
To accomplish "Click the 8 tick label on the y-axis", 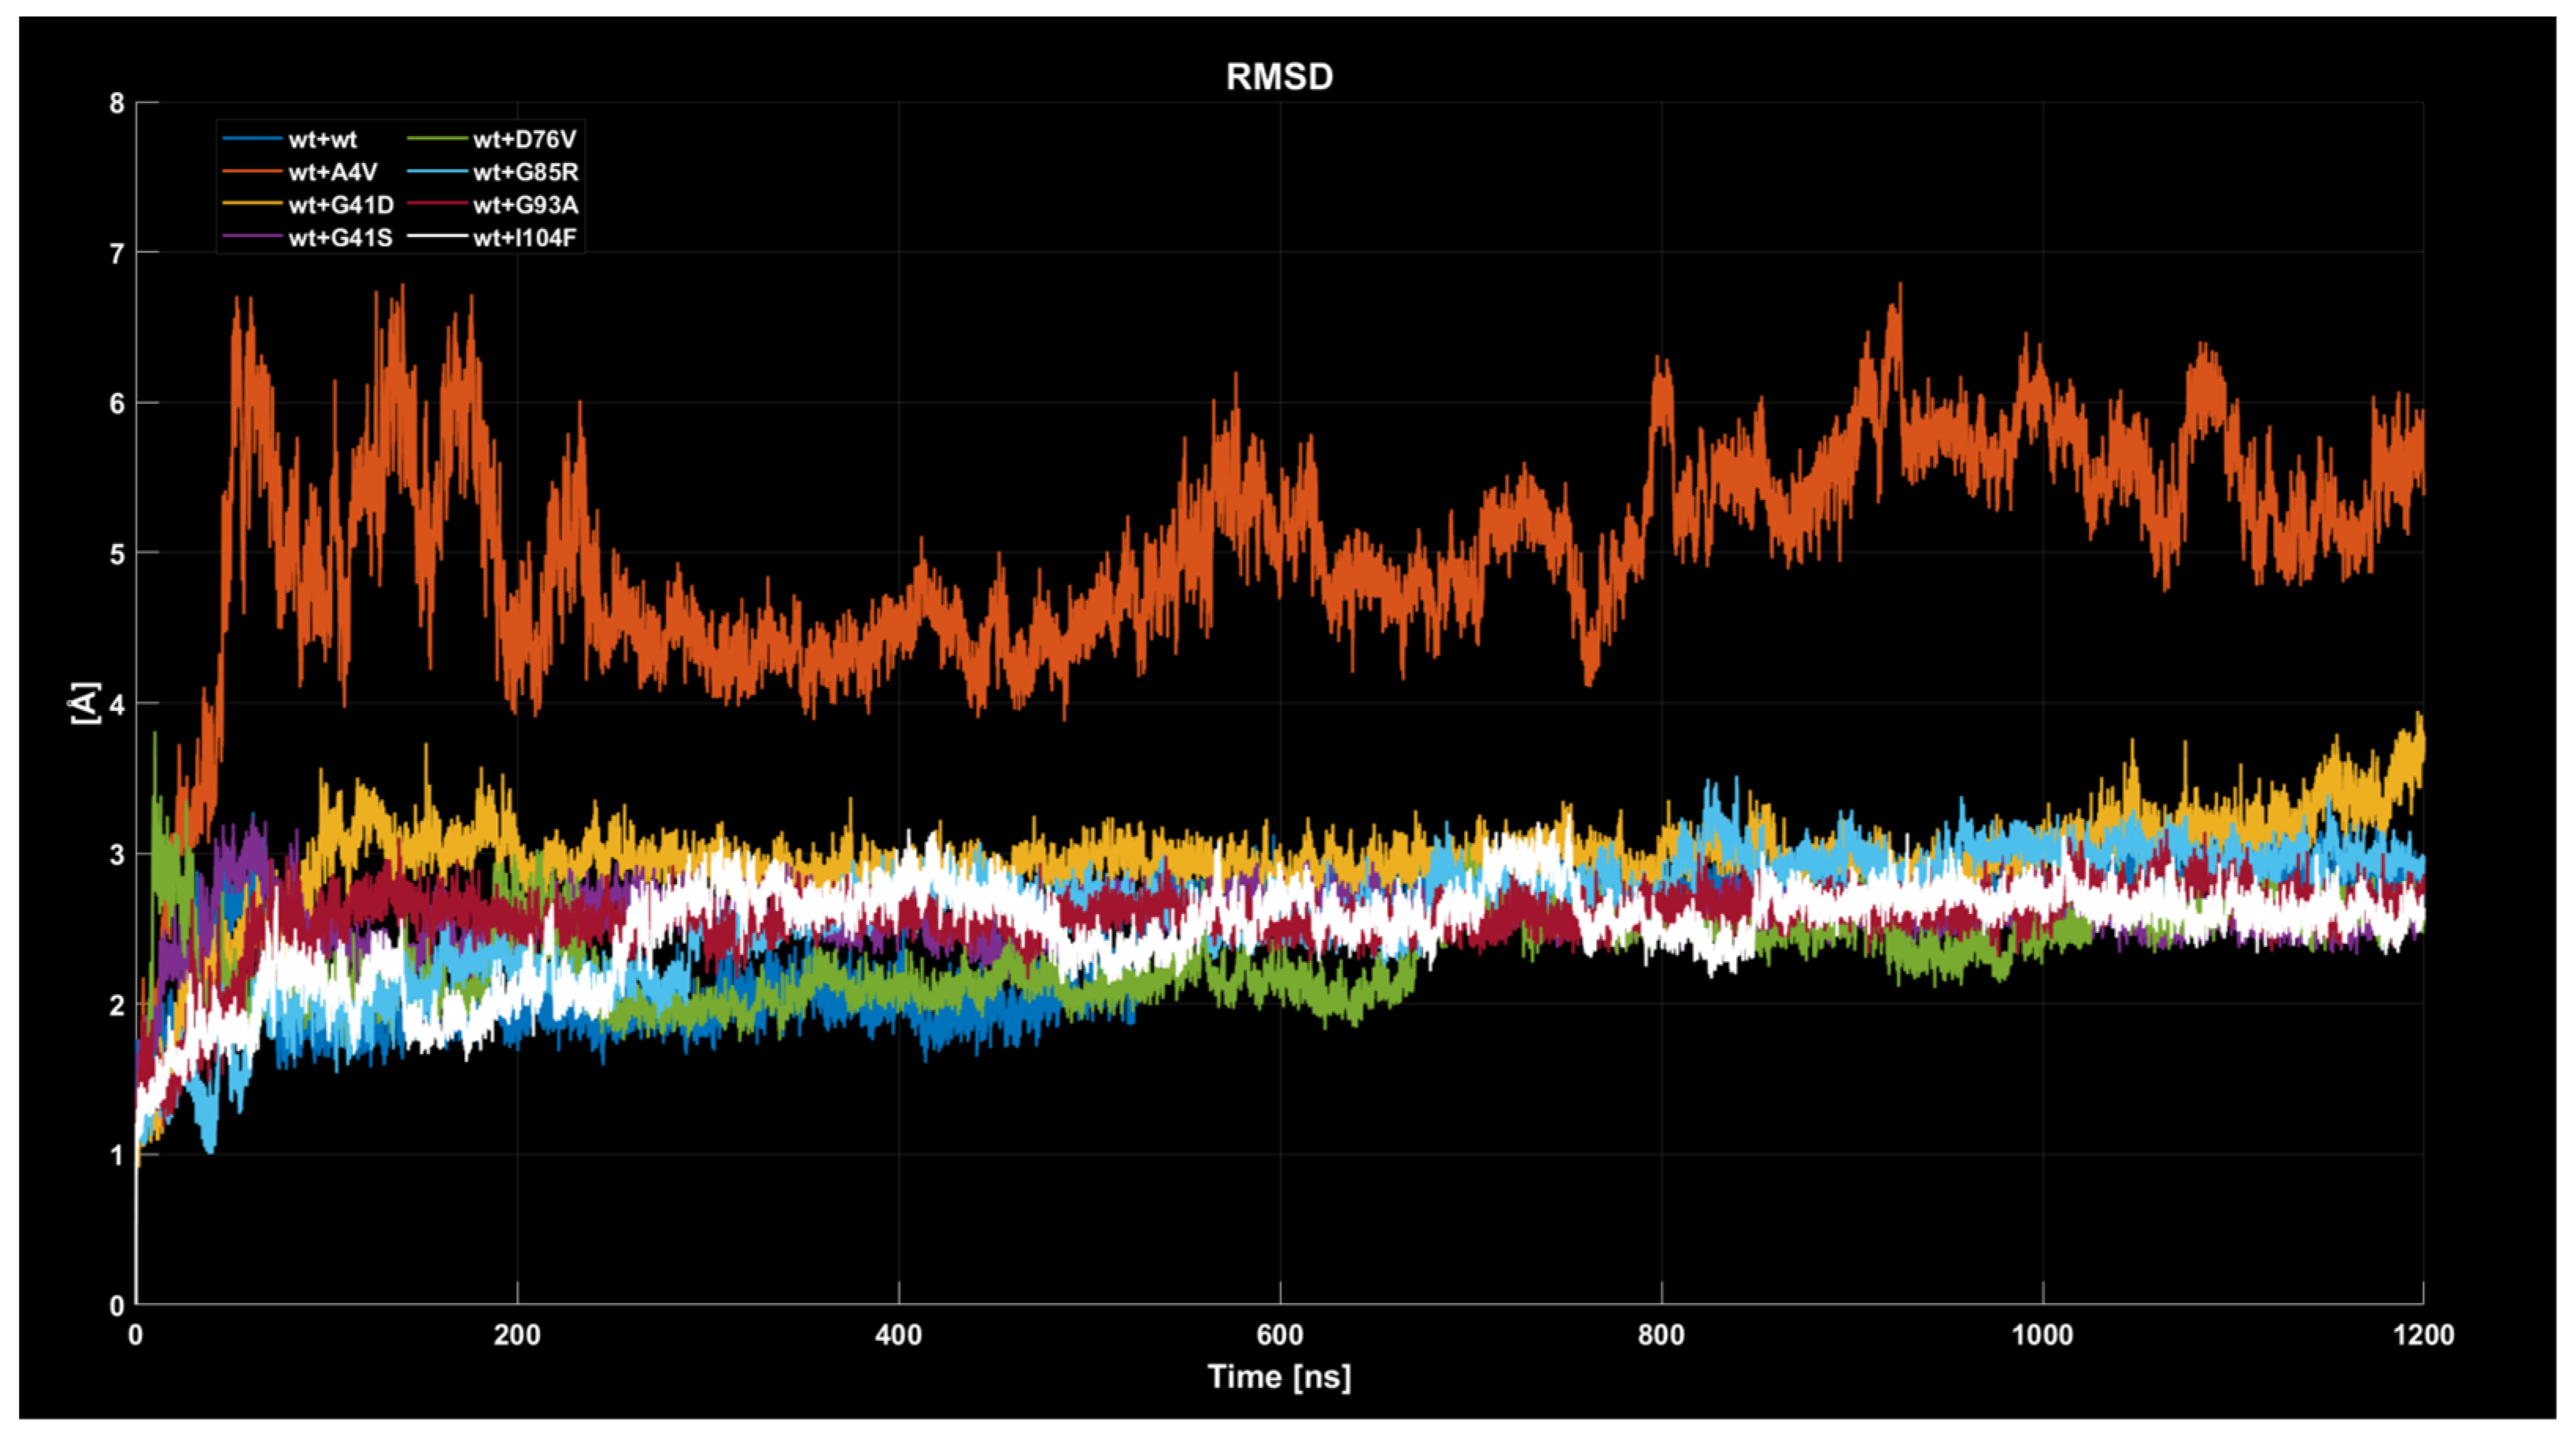I will (x=117, y=103).
